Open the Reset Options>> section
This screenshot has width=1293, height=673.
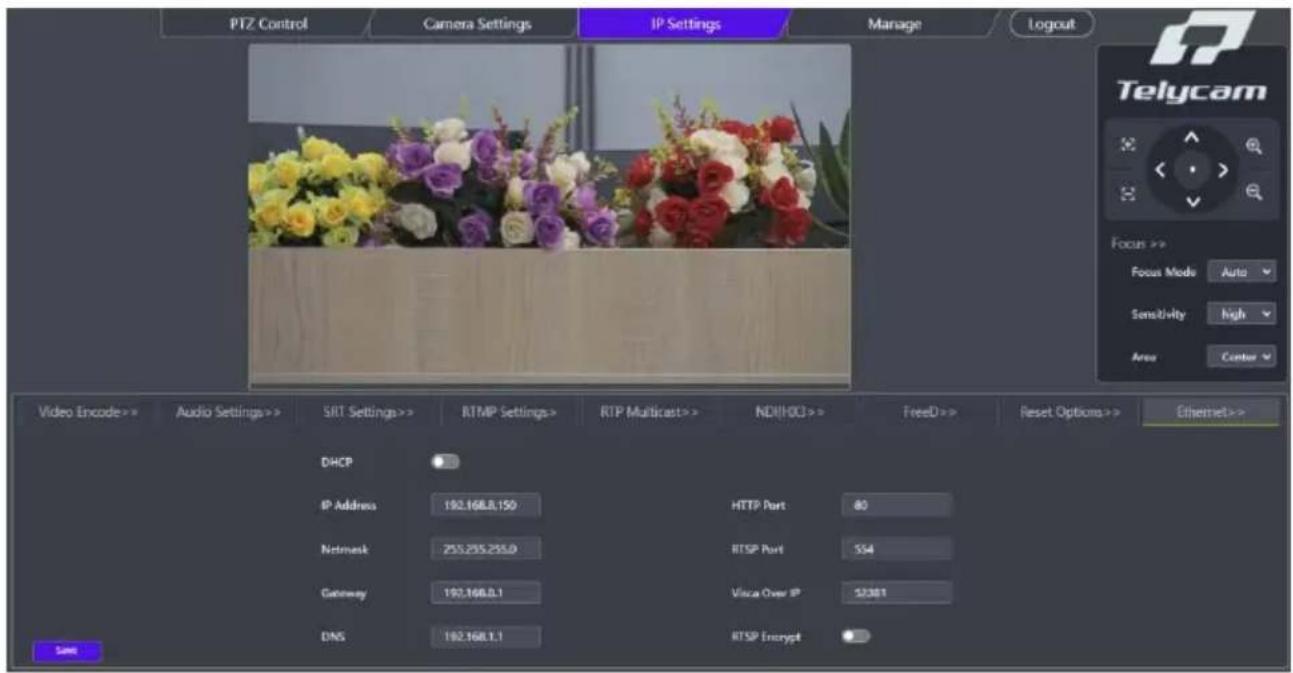(1069, 411)
